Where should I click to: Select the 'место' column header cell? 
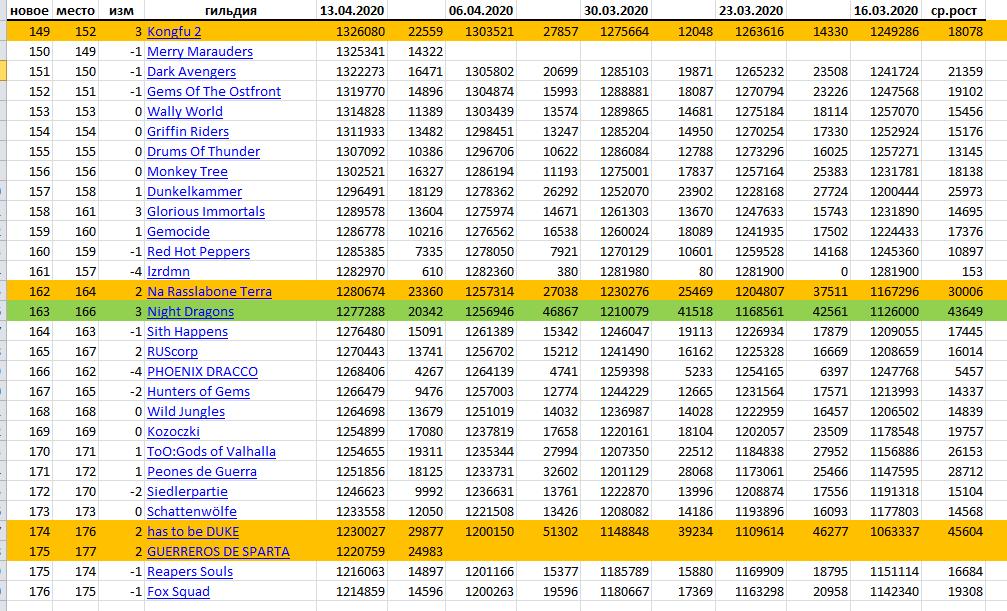pyautogui.click(x=75, y=10)
